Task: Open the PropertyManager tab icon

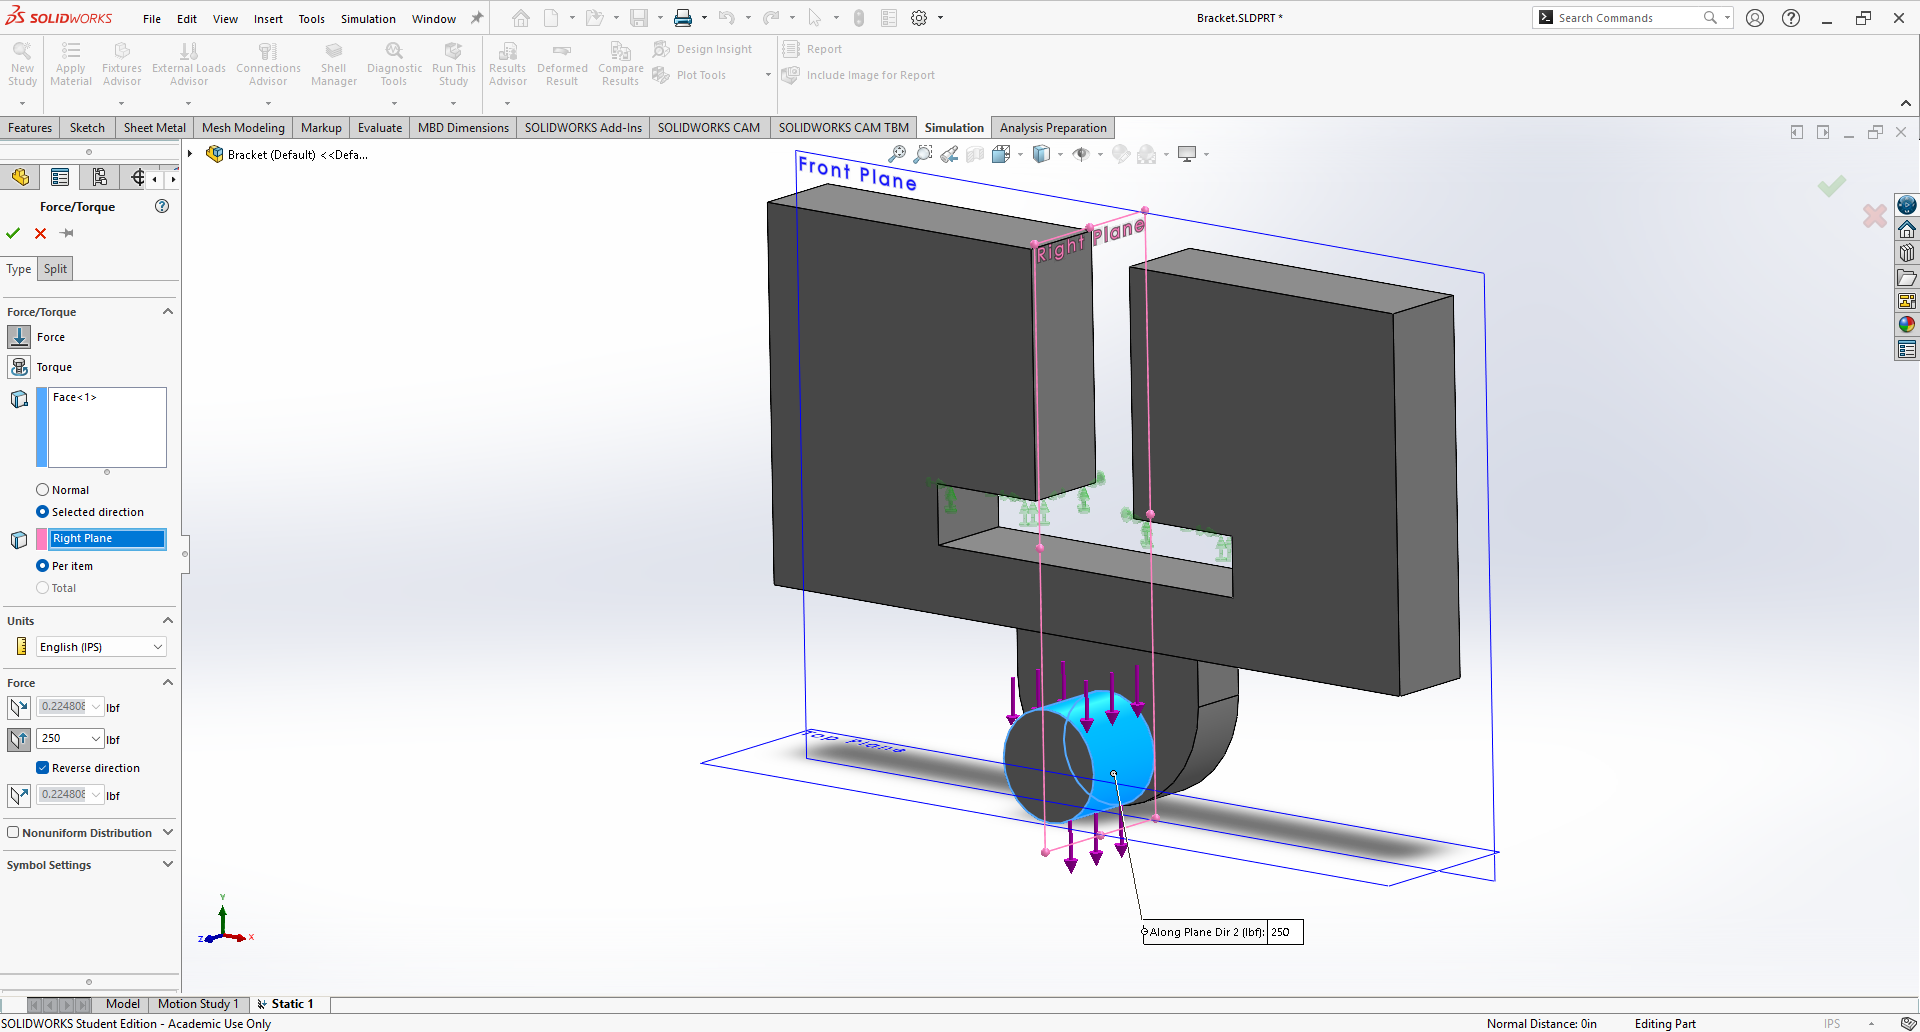Action: coord(60,177)
